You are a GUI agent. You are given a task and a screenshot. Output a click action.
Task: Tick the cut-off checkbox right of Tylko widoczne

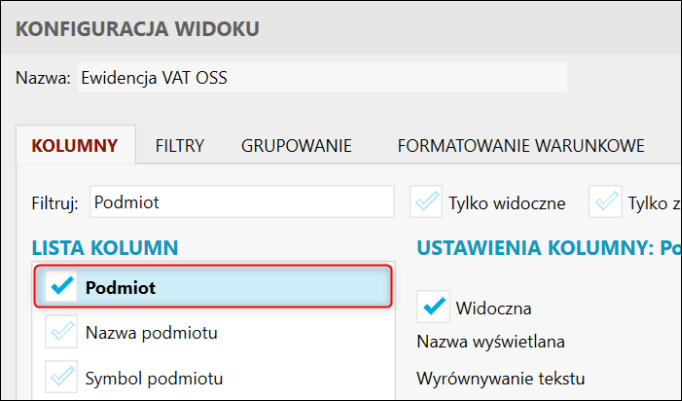click(606, 203)
